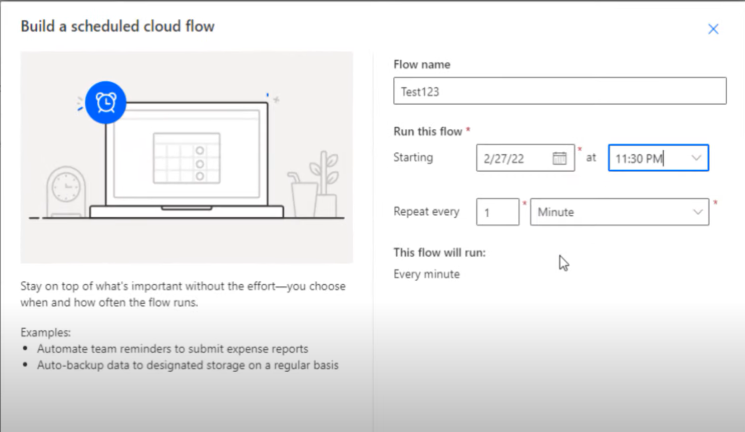Click the 11:30 PM time field
The image size is (745, 432).
pos(658,158)
